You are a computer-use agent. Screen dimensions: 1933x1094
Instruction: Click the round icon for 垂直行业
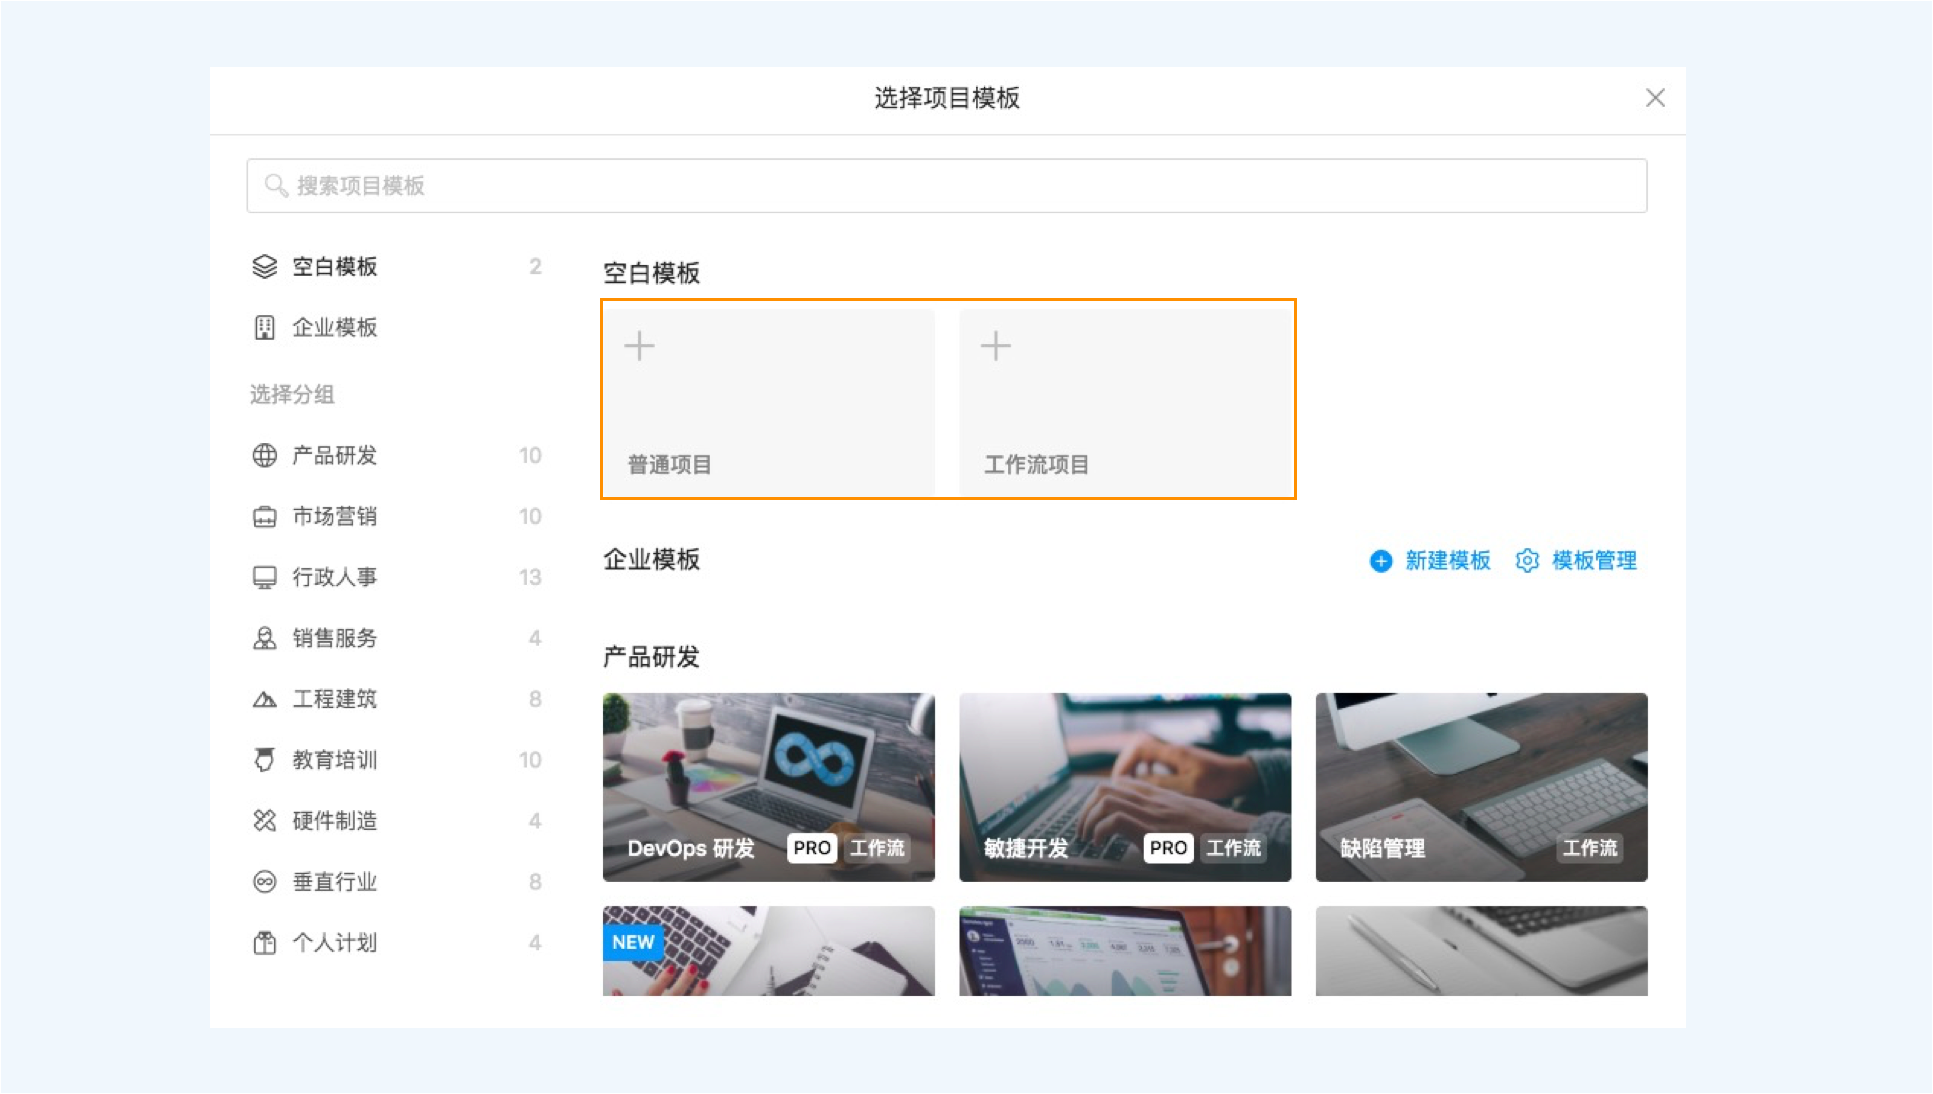click(264, 882)
